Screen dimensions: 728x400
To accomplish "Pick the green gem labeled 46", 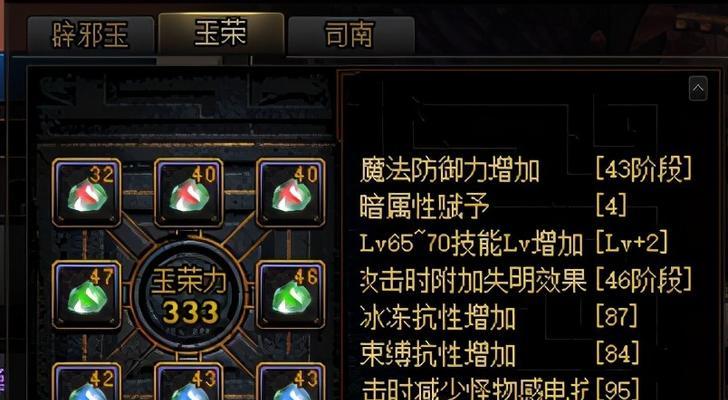I will pyautogui.click(x=291, y=294).
